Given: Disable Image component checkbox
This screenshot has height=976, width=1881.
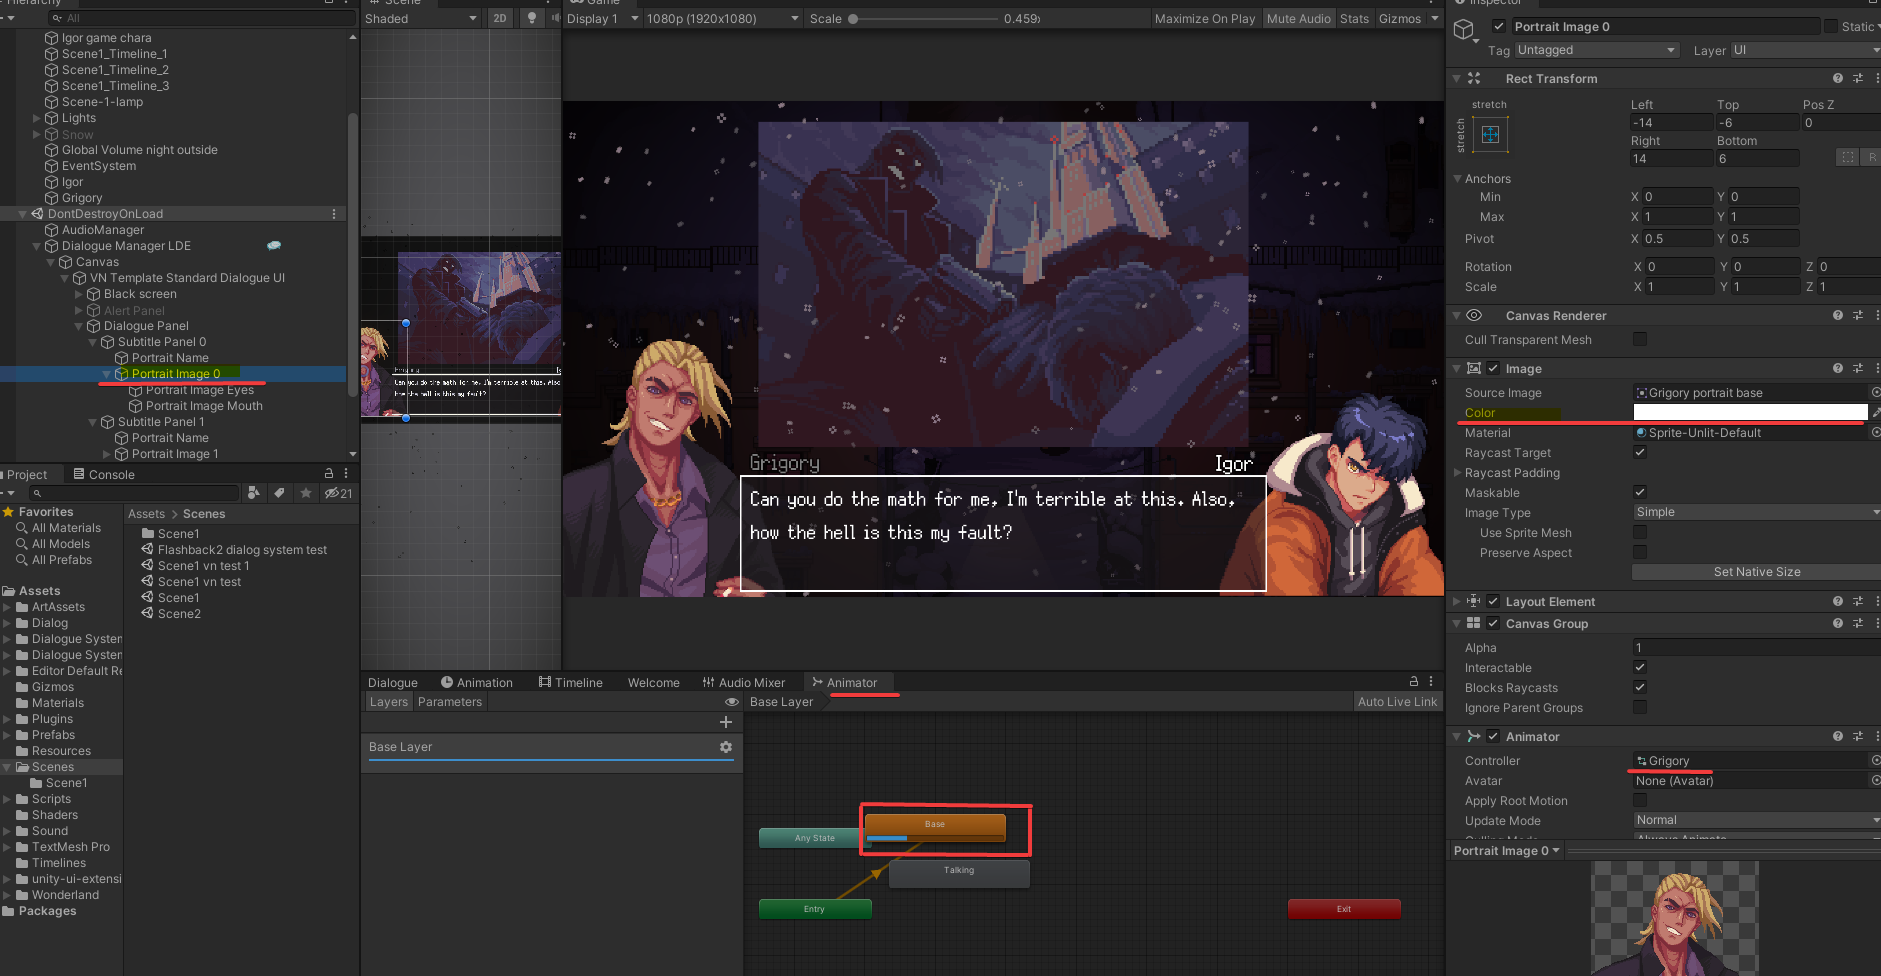Looking at the screenshot, I should coord(1493,368).
